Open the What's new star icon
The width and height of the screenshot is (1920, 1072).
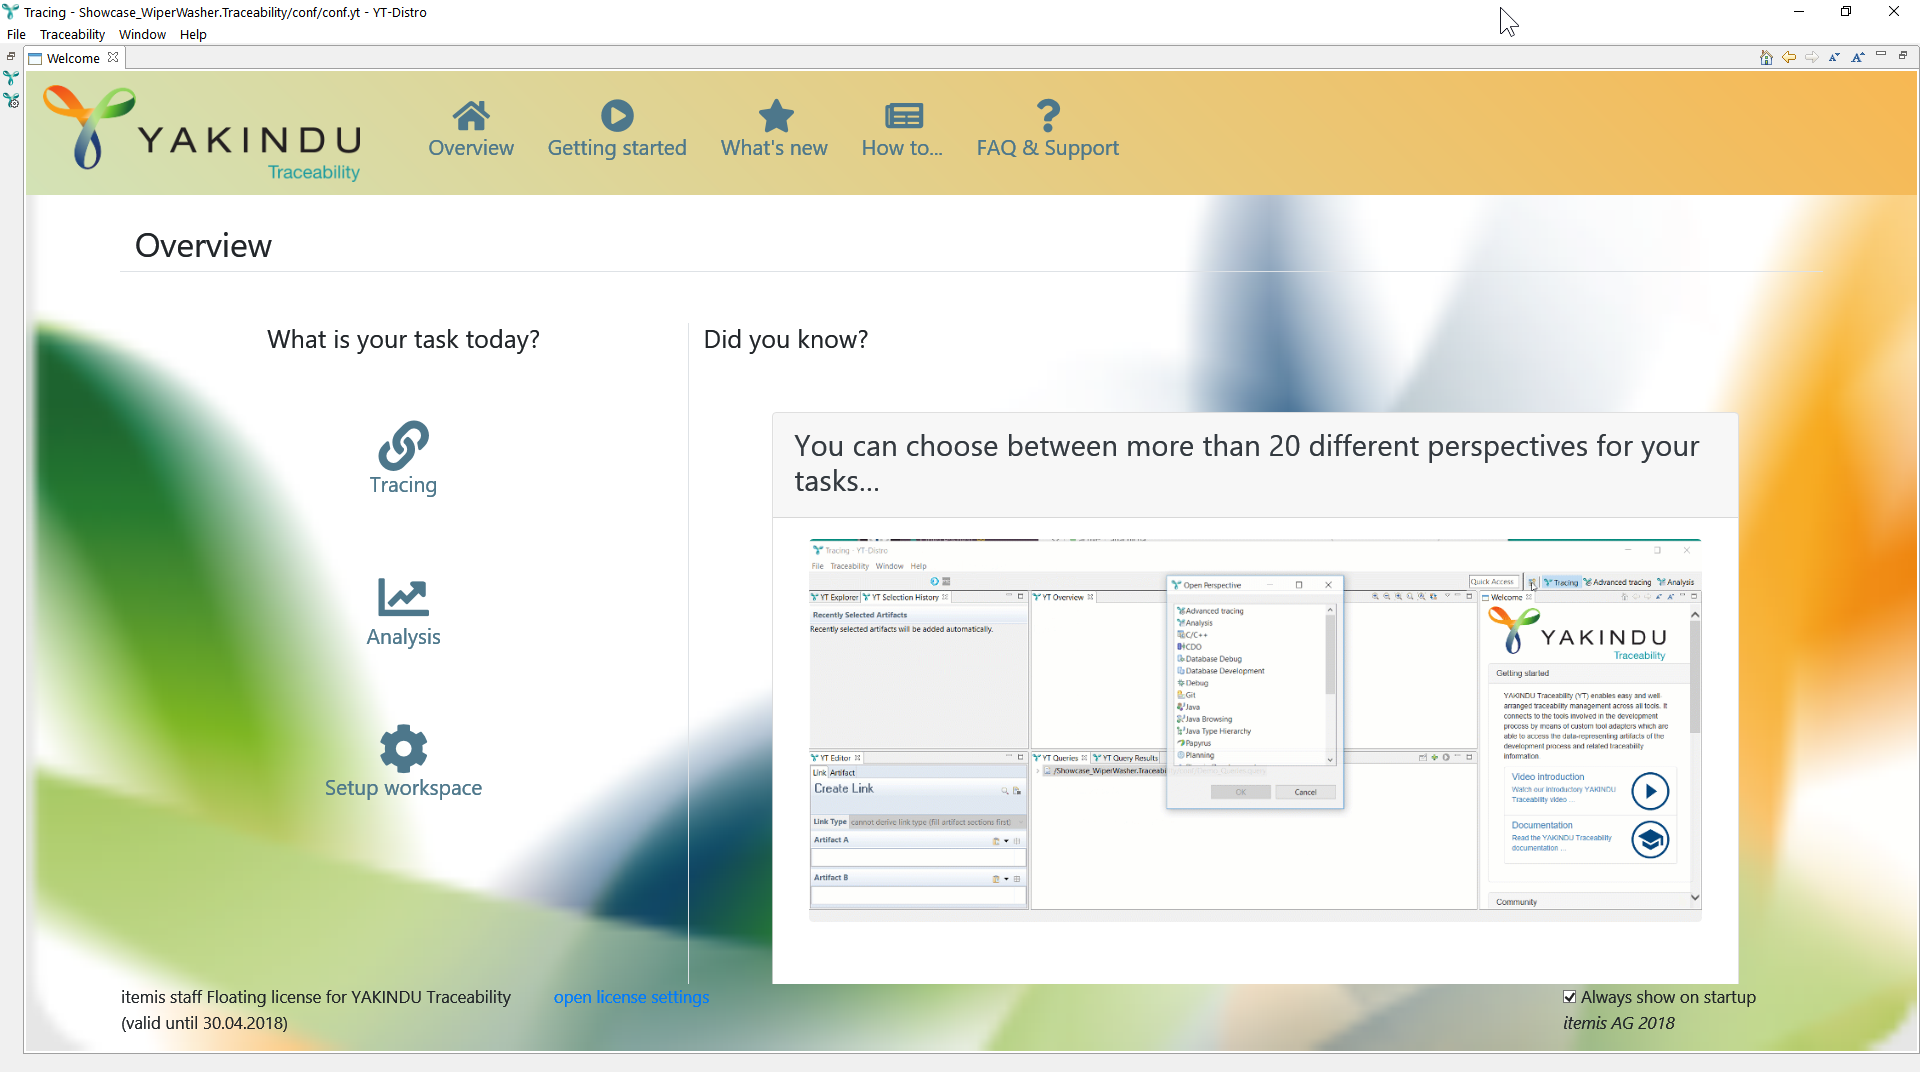click(x=775, y=116)
